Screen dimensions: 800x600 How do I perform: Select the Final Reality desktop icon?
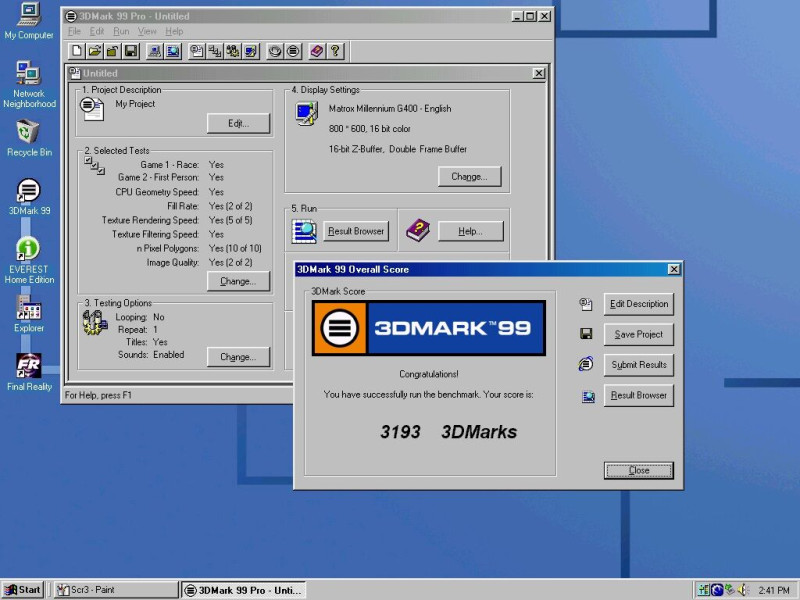click(29, 372)
